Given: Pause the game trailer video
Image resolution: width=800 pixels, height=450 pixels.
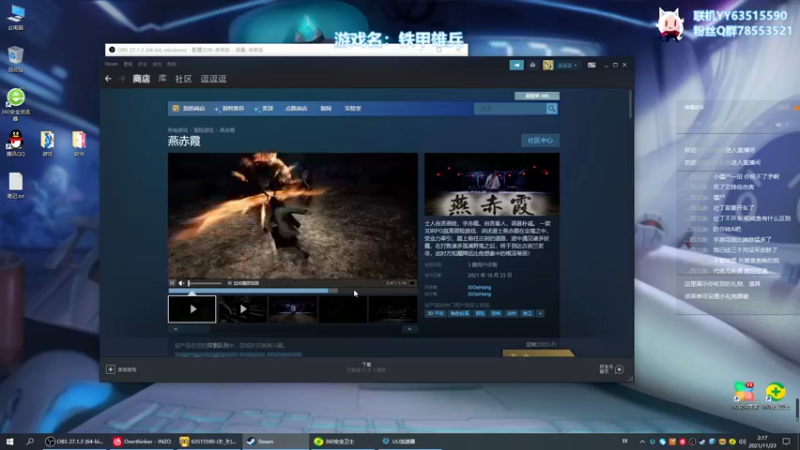Looking at the screenshot, I should (172, 283).
